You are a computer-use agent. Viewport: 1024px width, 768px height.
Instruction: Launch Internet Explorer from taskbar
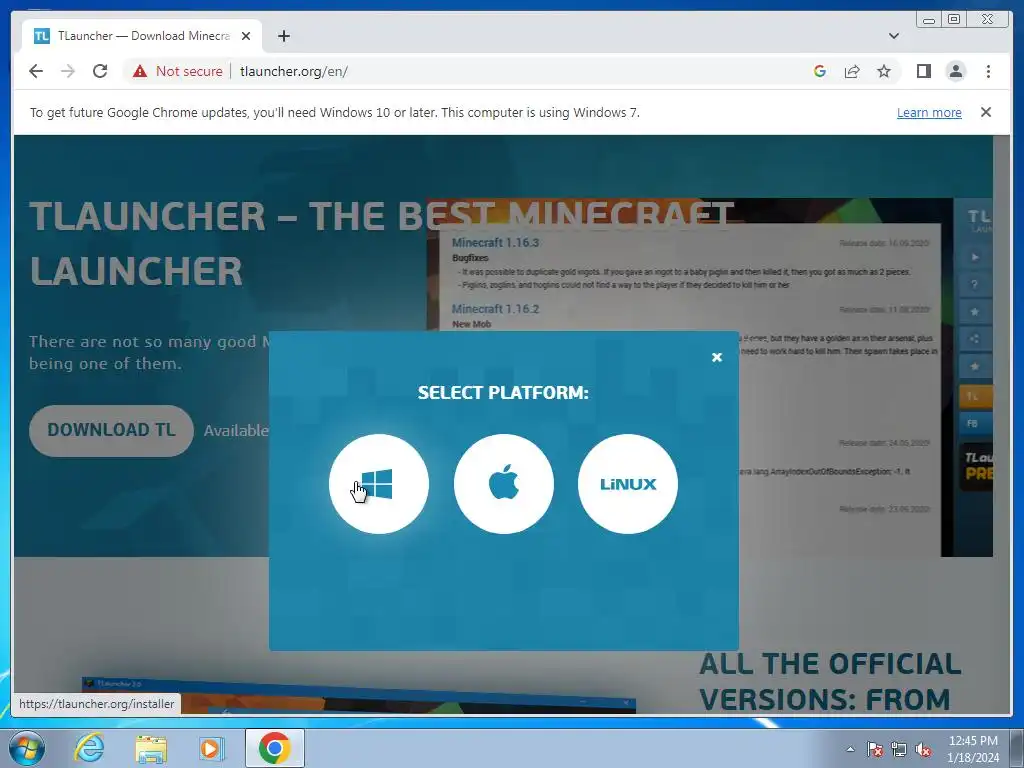tap(89, 748)
